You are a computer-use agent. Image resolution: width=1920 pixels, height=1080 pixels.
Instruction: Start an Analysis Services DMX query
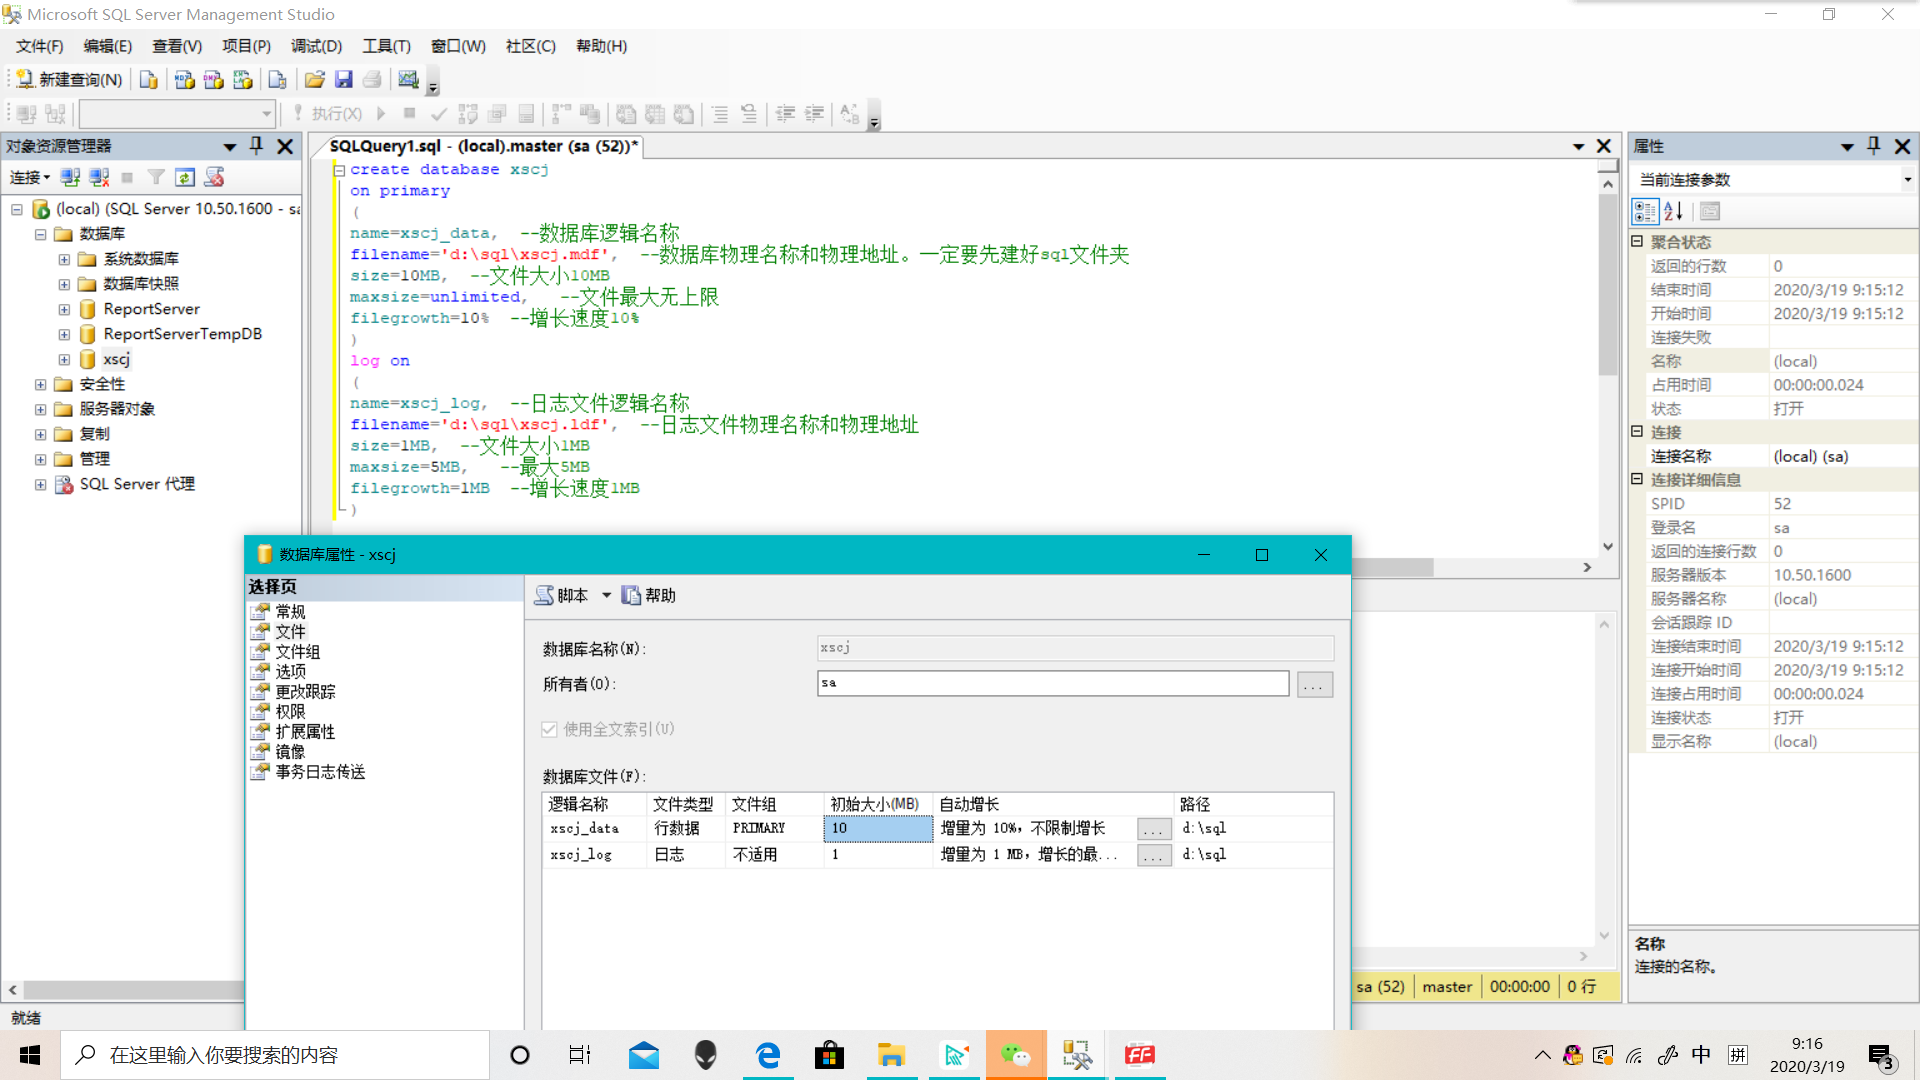[x=213, y=80]
